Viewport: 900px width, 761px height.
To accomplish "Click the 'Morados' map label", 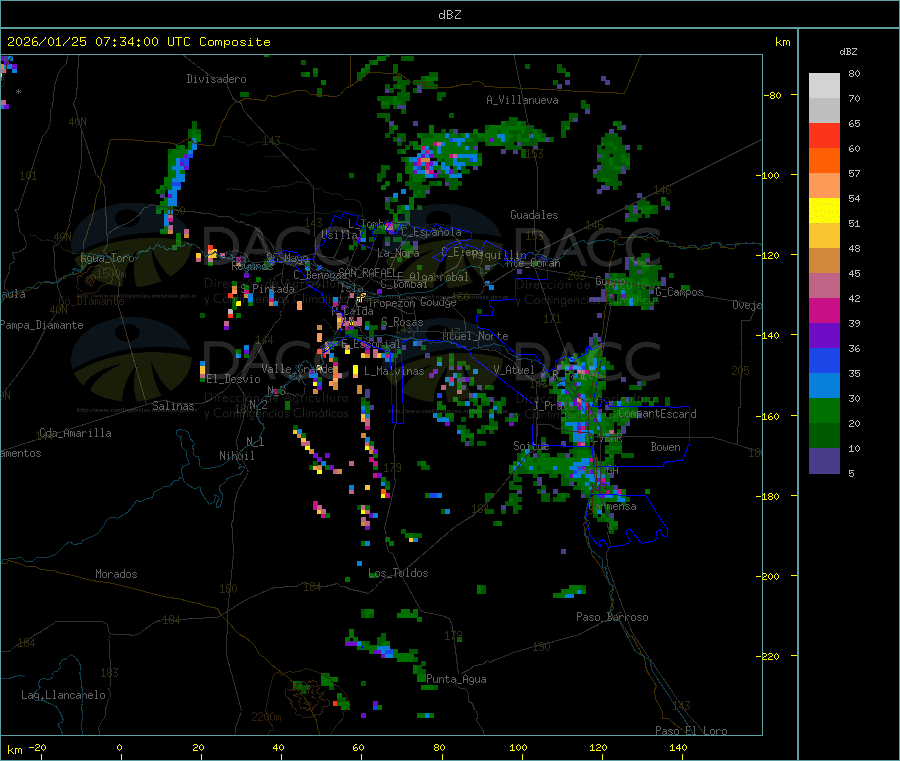I will pos(116,574).
